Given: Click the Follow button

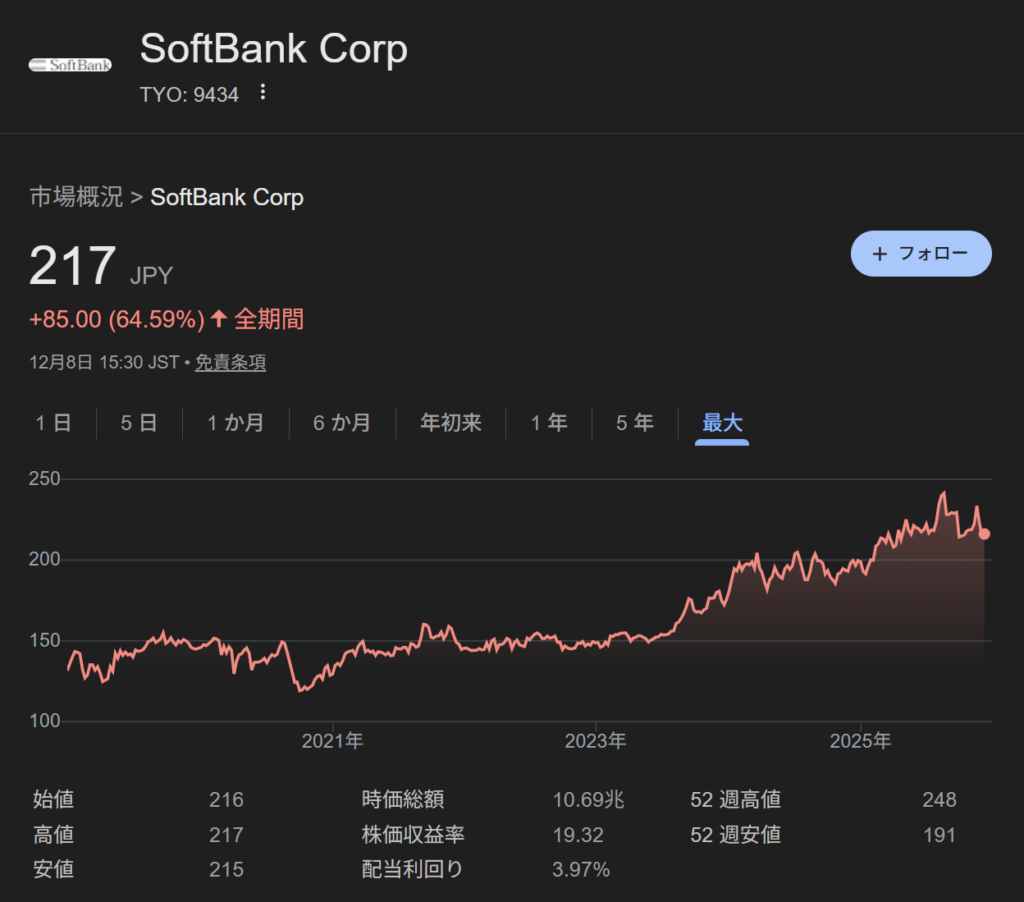Looking at the screenshot, I should [x=921, y=254].
